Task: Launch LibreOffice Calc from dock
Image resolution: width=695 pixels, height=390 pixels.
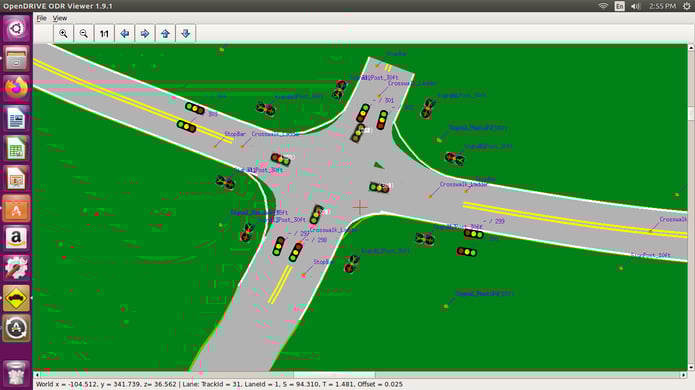Action: pyautogui.click(x=16, y=148)
